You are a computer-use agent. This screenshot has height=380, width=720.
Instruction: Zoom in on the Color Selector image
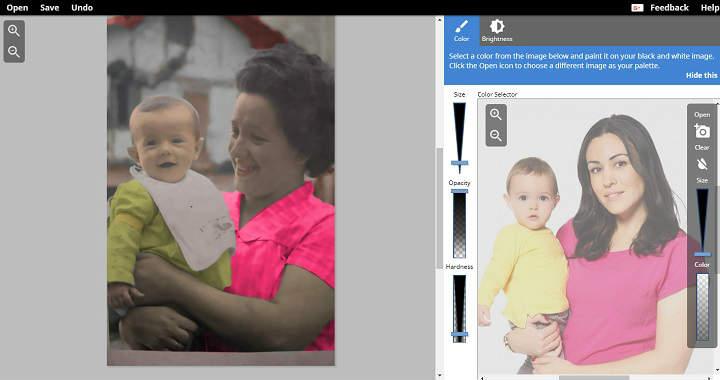(496, 114)
